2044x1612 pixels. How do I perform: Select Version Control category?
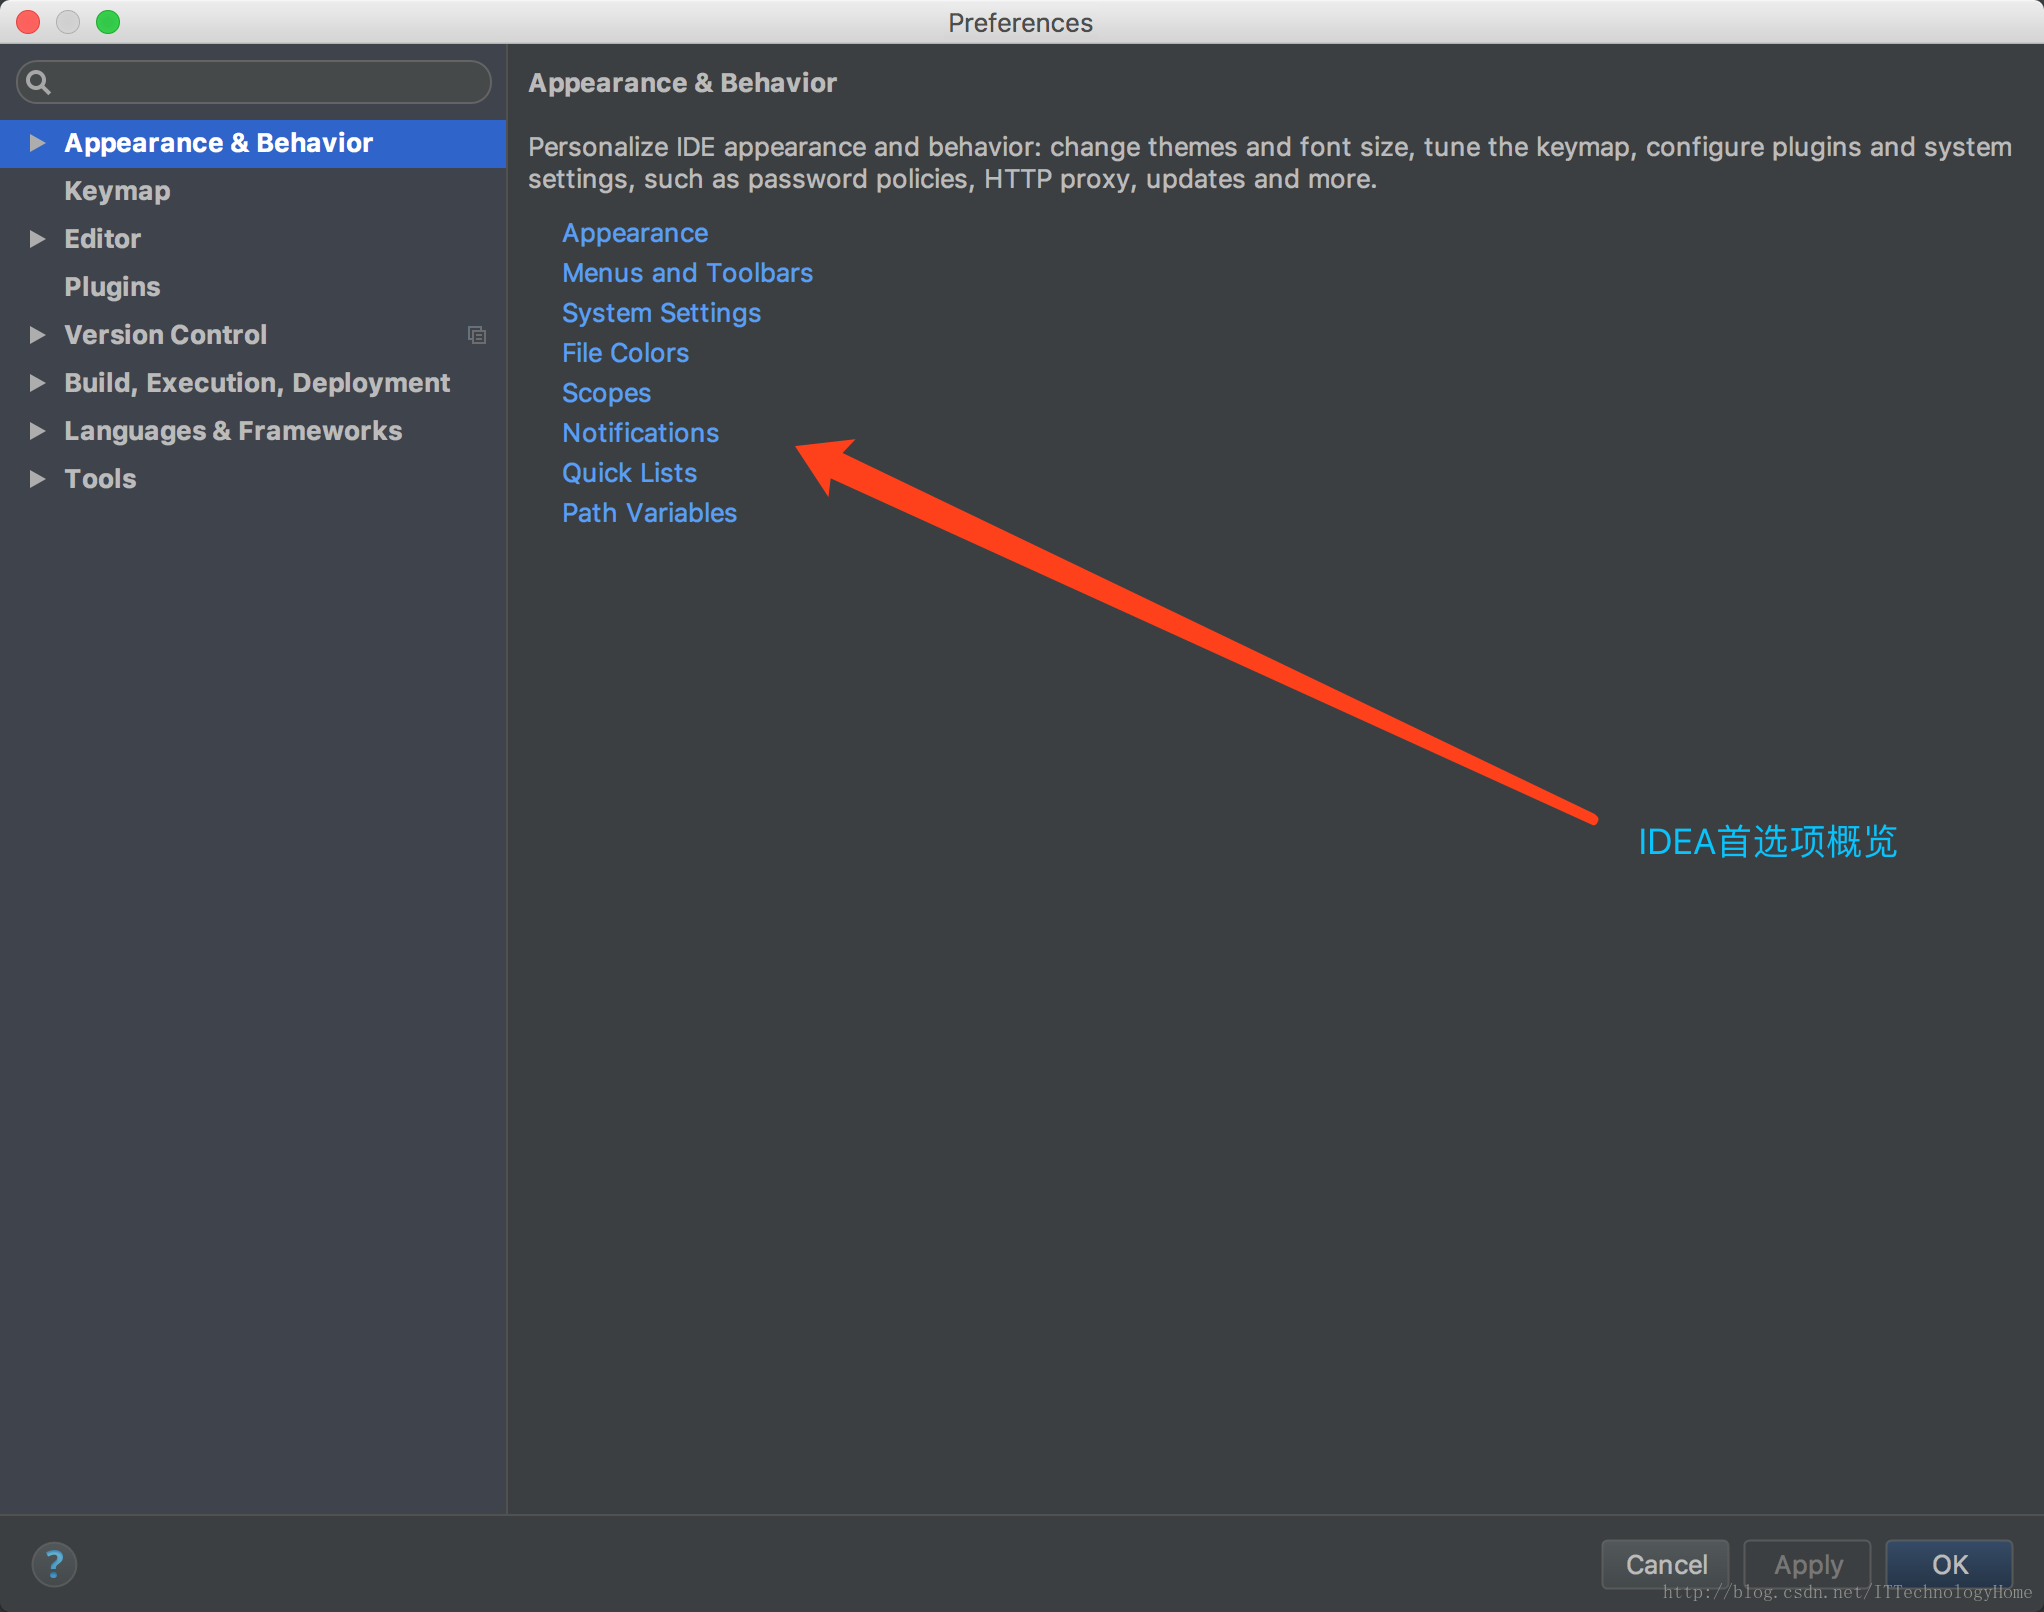pyautogui.click(x=253, y=335)
